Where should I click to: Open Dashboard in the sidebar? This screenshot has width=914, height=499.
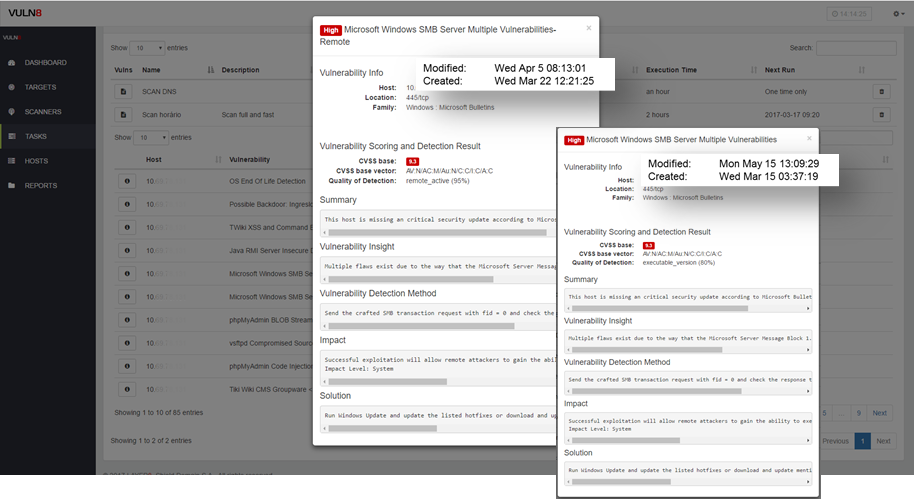click(45, 62)
